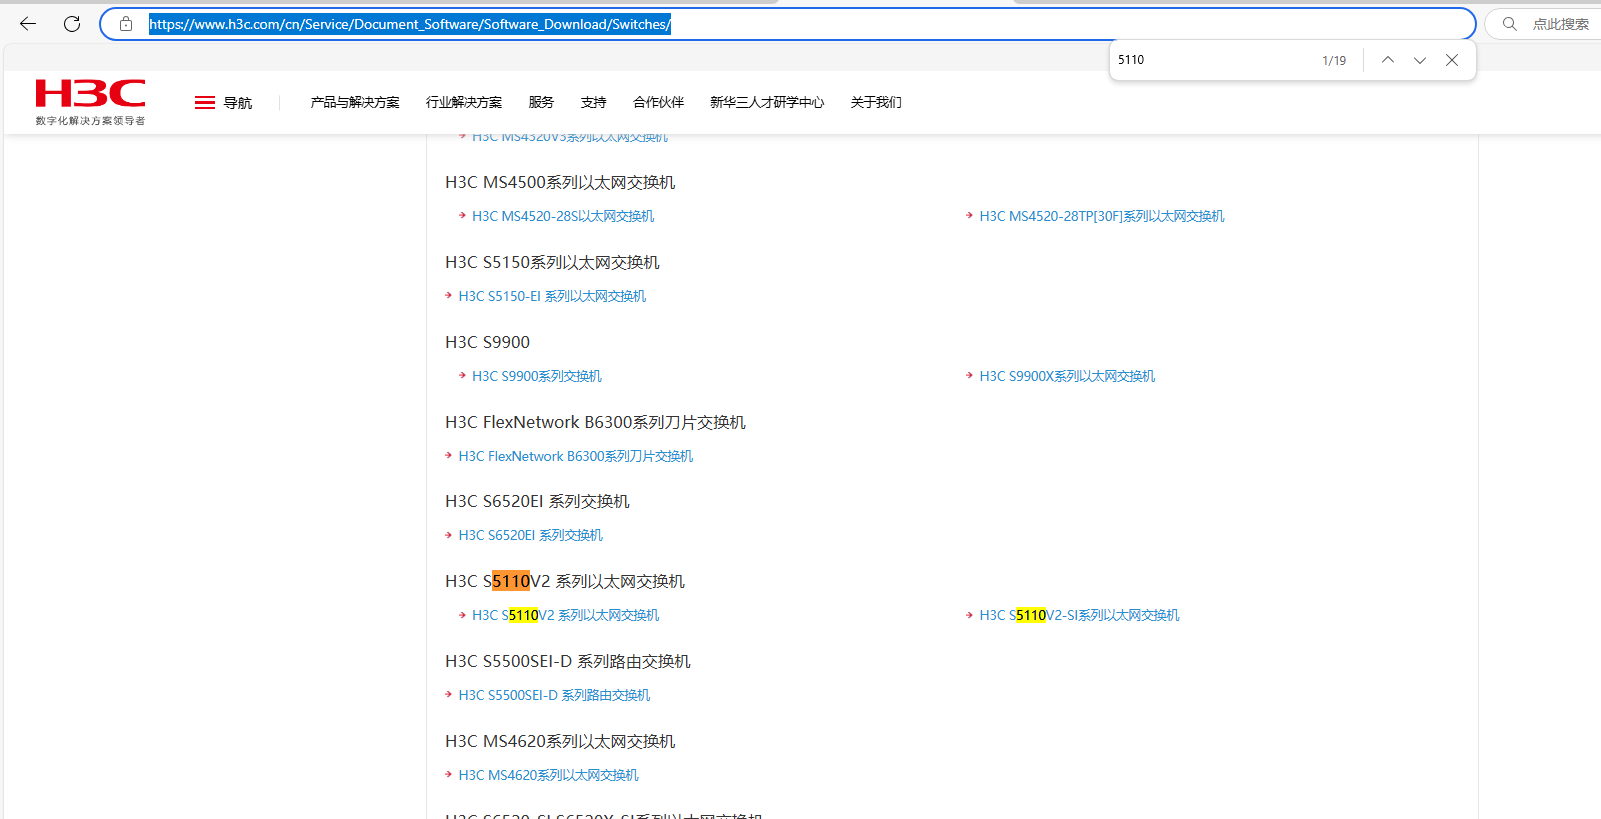Open H3C S5500SEI-D 系列路由交换机 link
1601x819 pixels.
pyautogui.click(x=554, y=695)
